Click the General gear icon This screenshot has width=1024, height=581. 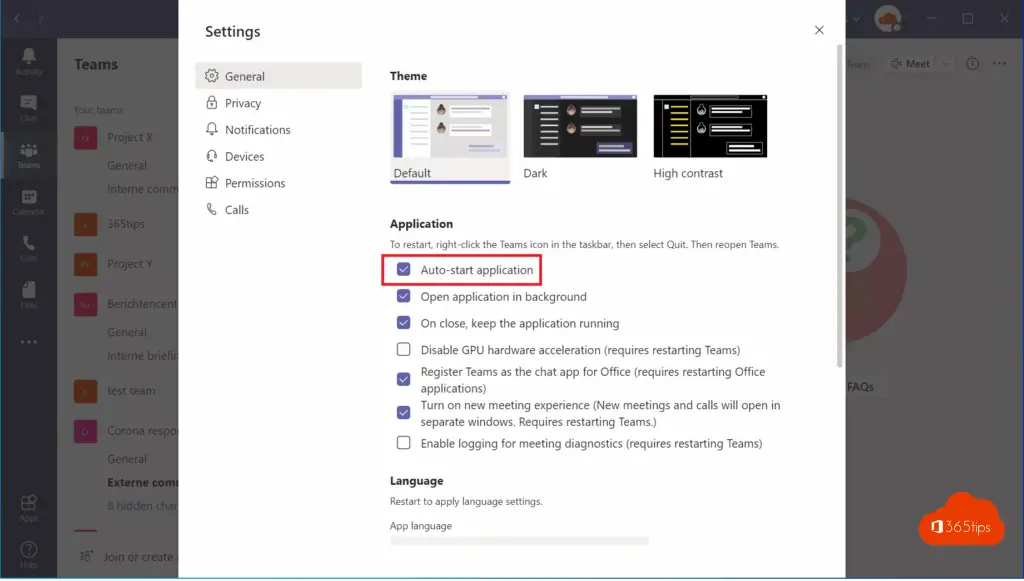(212, 76)
